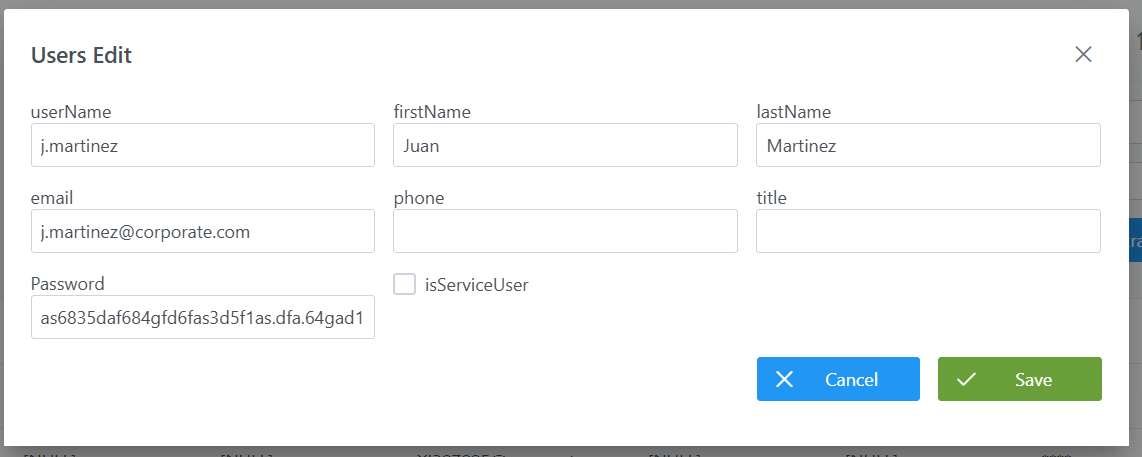Click the firstName label
The width and height of the screenshot is (1142, 457).
[x=432, y=112]
